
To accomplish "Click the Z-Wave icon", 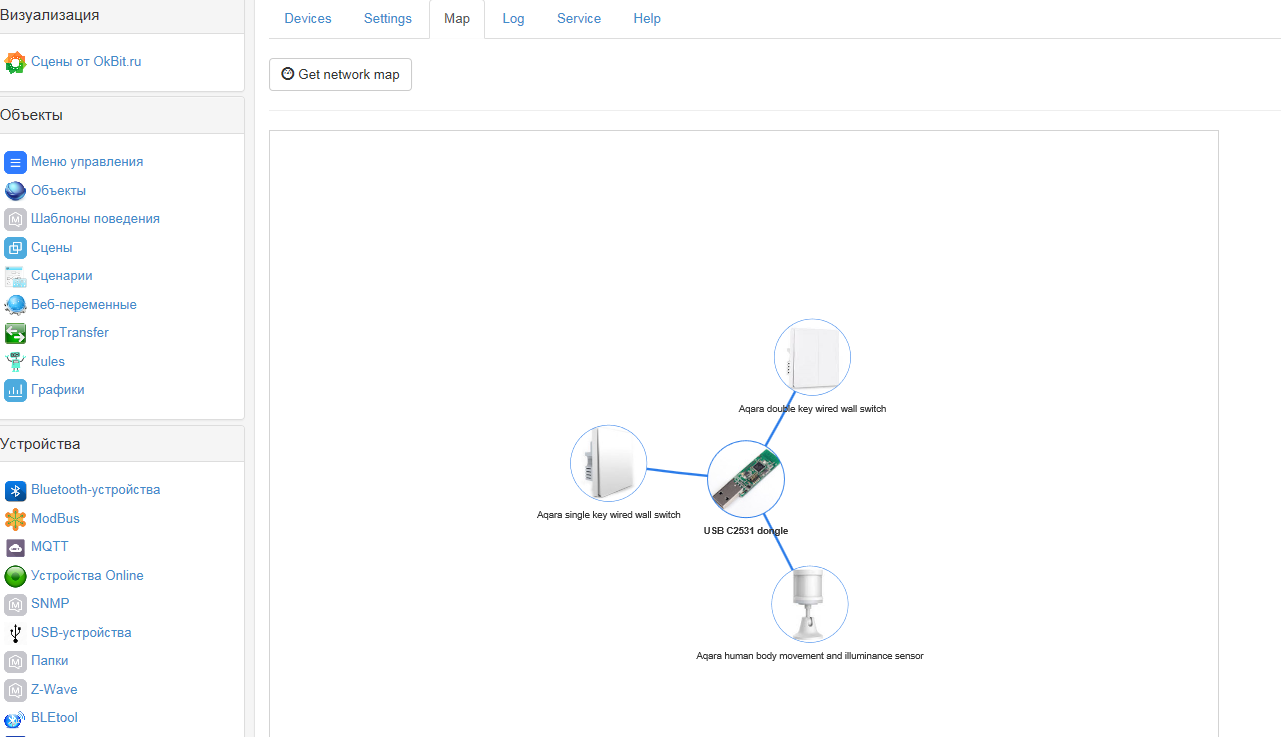I will click(x=15, y=690).
